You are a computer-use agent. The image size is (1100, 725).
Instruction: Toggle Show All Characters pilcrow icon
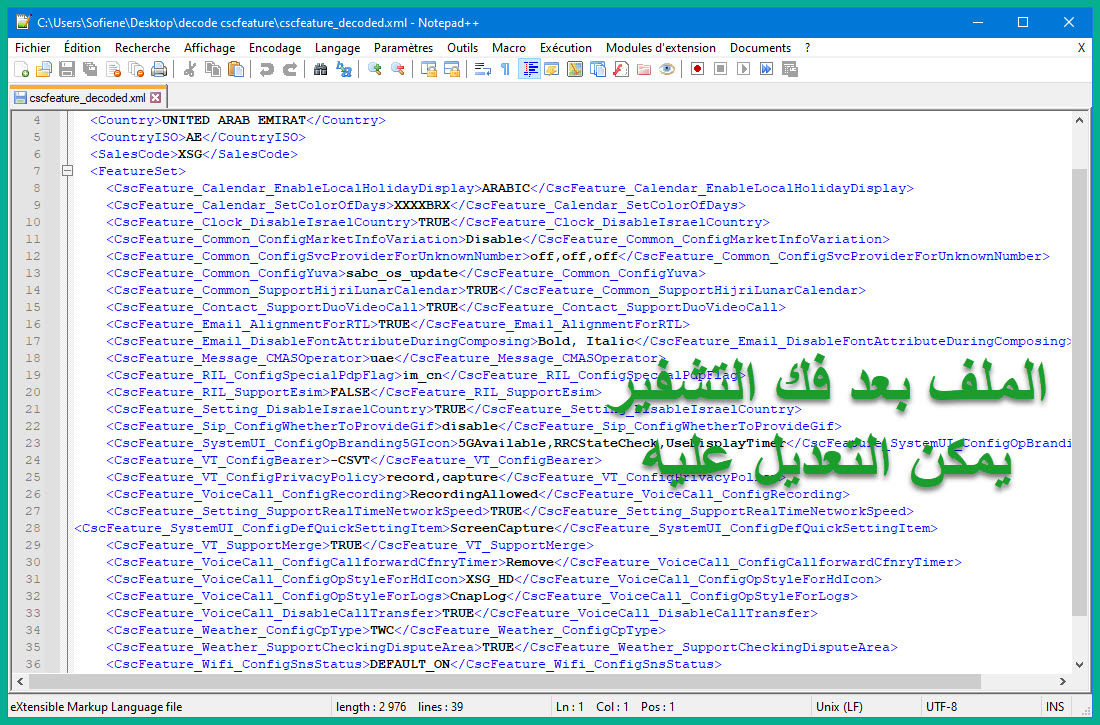tap(505, 69)
